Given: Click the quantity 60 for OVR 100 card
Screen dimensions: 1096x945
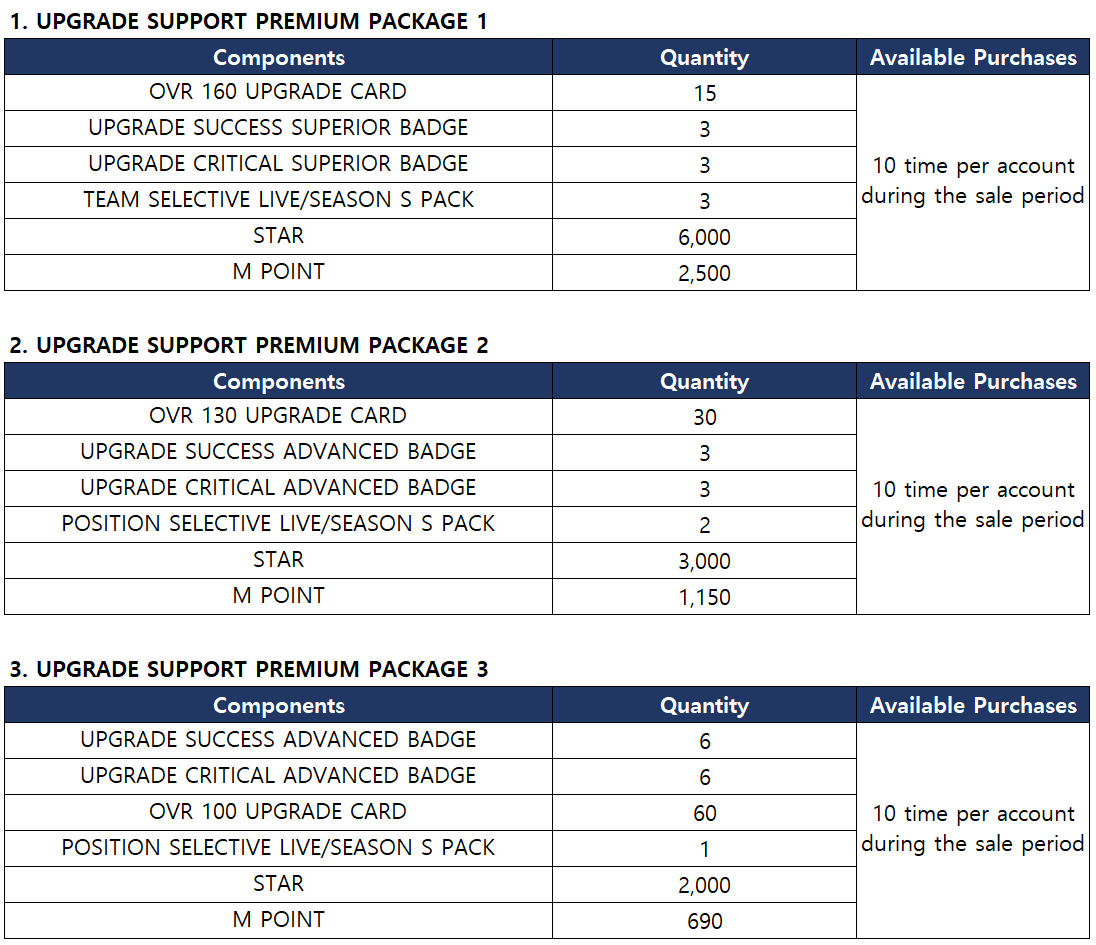Looking at the screenshot, I should pos(704,813).
